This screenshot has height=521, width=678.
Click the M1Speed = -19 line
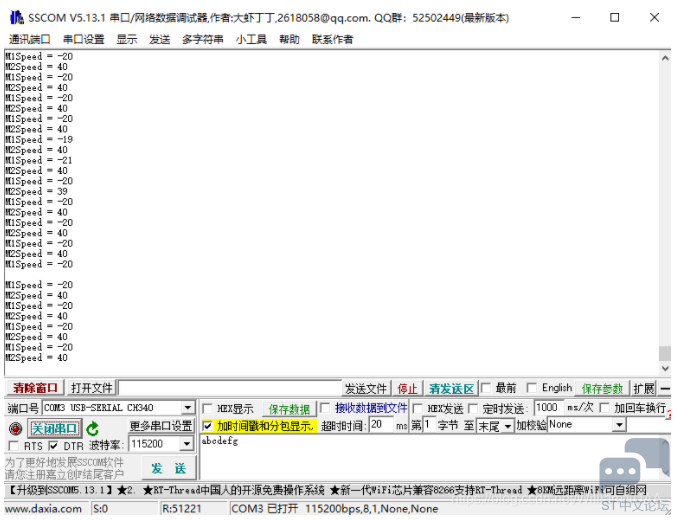(x=39, y=140)
